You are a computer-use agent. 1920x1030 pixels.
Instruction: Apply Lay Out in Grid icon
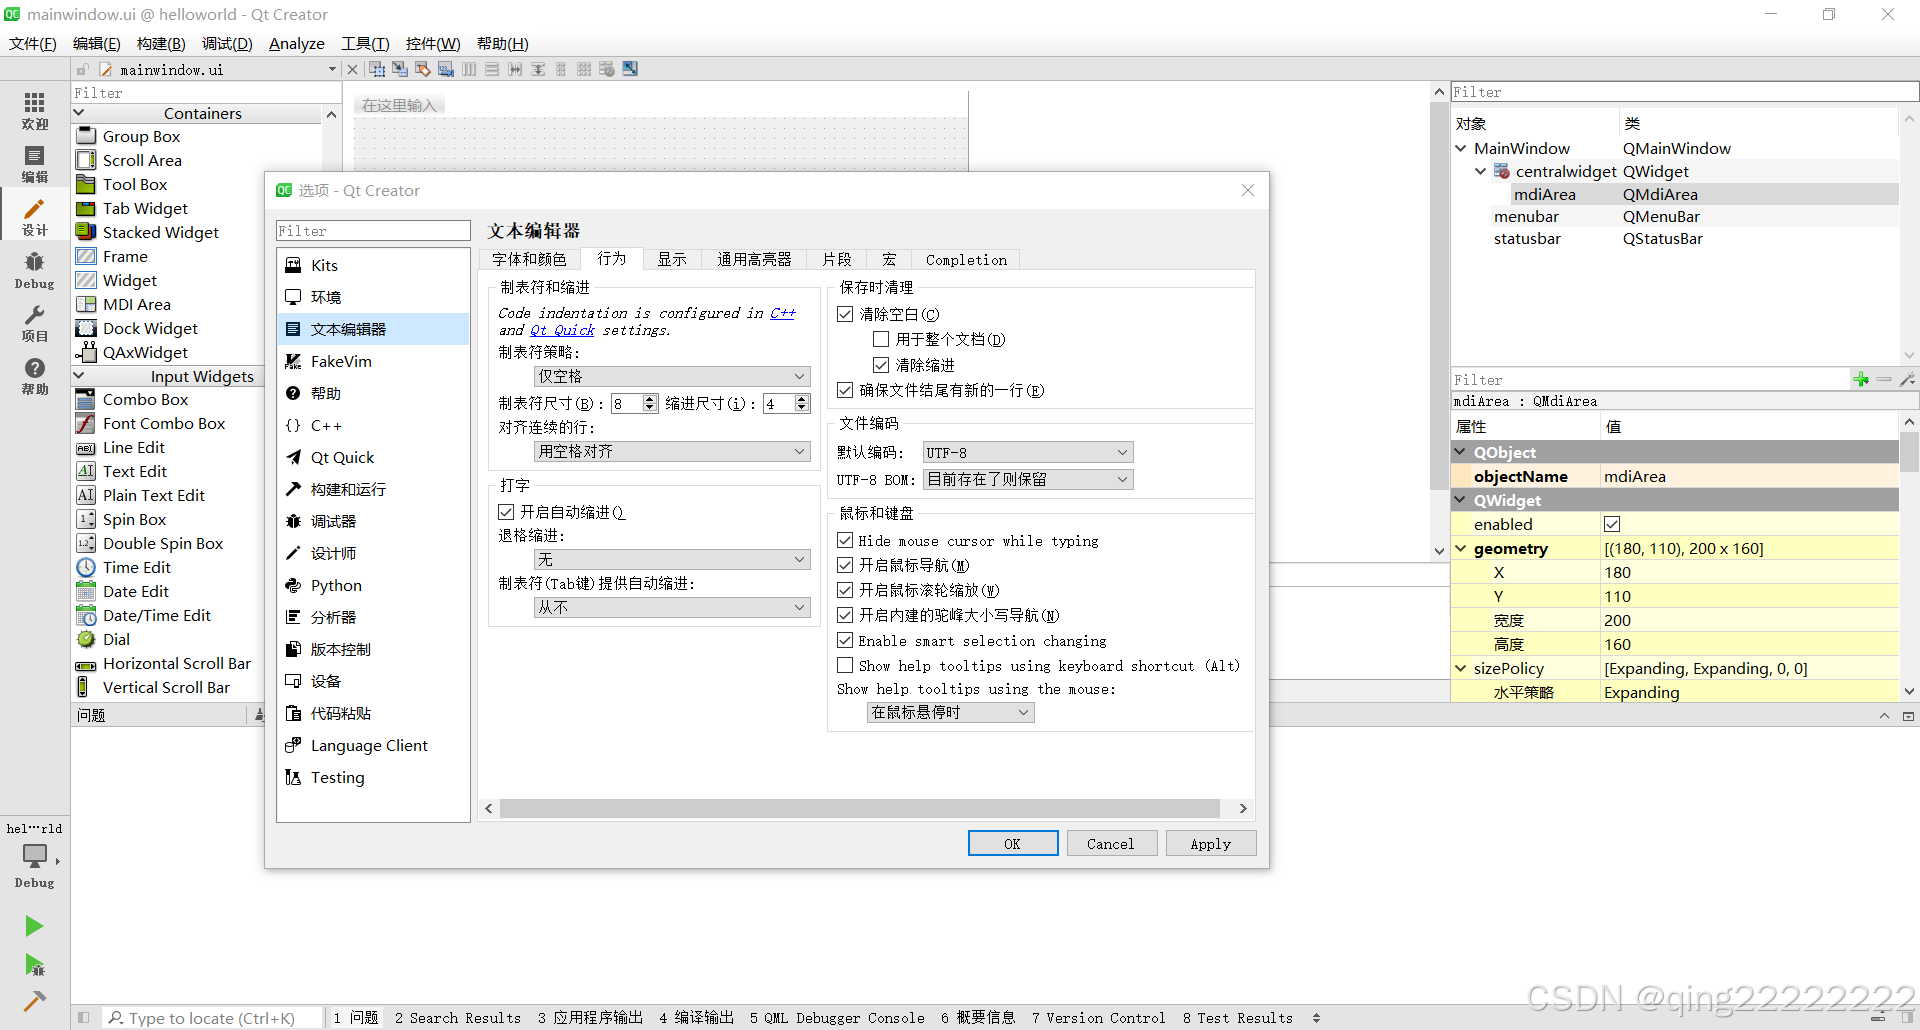[x=584, y=69]
